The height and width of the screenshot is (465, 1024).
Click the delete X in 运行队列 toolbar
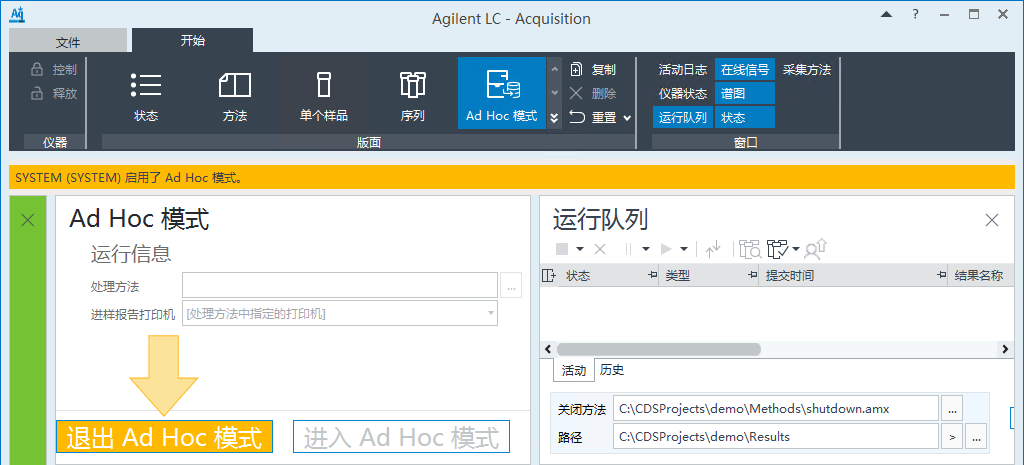point(600,249)
